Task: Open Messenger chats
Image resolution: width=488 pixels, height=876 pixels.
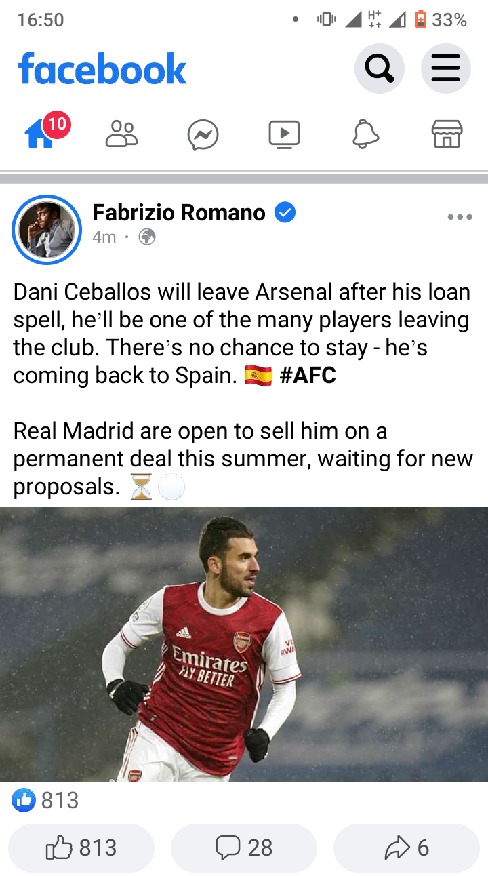Action: tap(202, 135)
